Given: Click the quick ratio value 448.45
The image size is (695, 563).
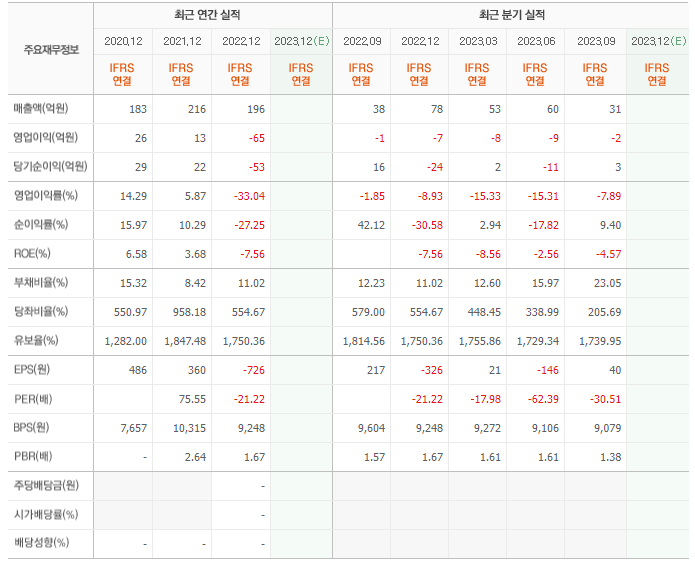Looking at the screenshot, I should (484, 312).
